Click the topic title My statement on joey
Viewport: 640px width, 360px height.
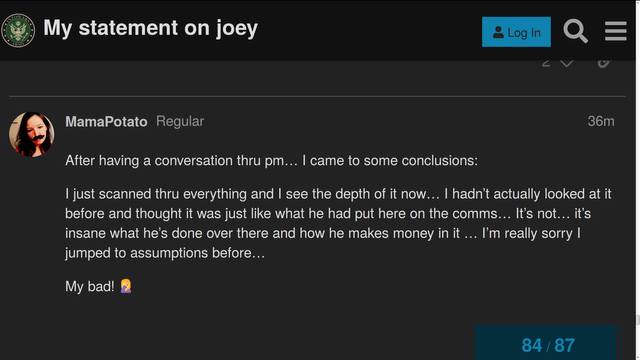[151, 28]
